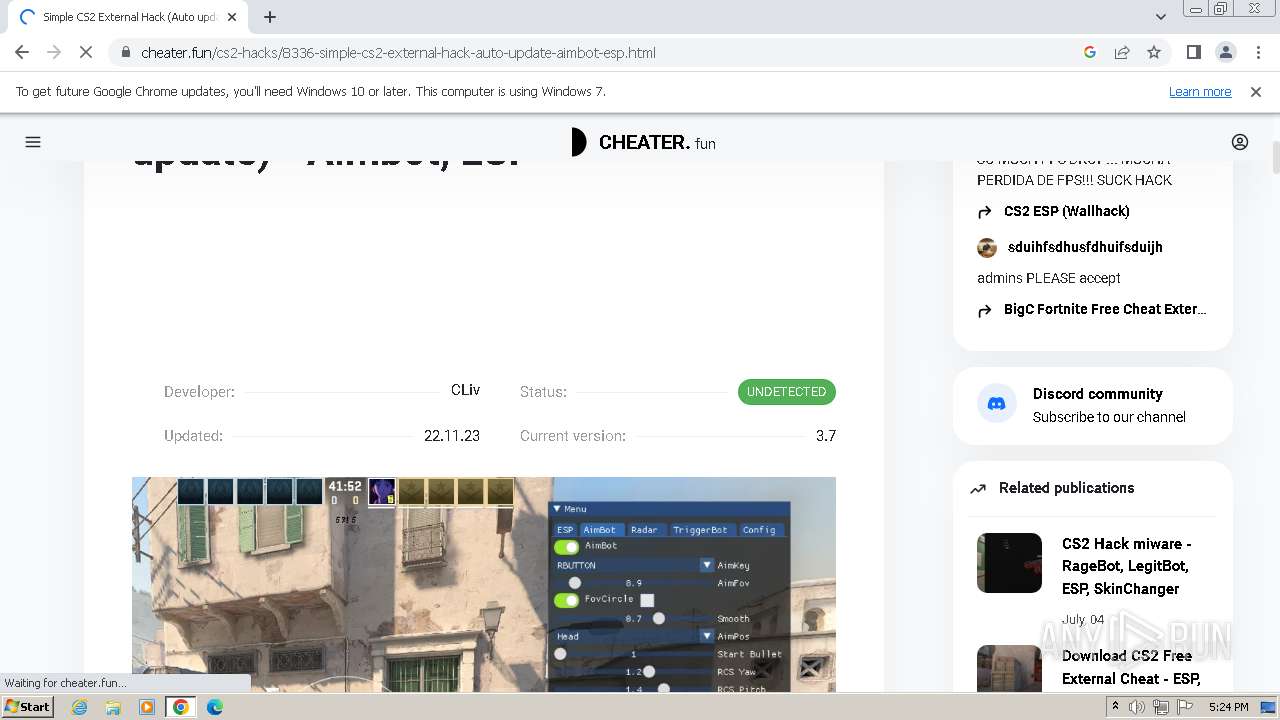Image resolution: width=1280 pixels, height=720 pixels.
Task: Open BigC Fortnite Free Cheat comment link
Action: 1105,309
